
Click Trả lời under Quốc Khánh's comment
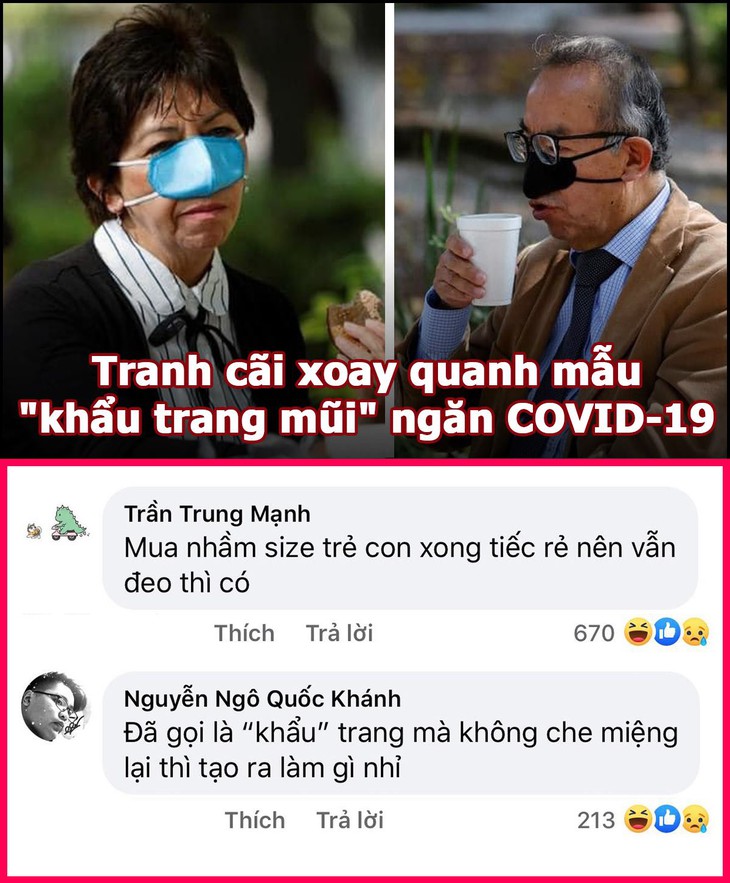click(x=350, y=820)
